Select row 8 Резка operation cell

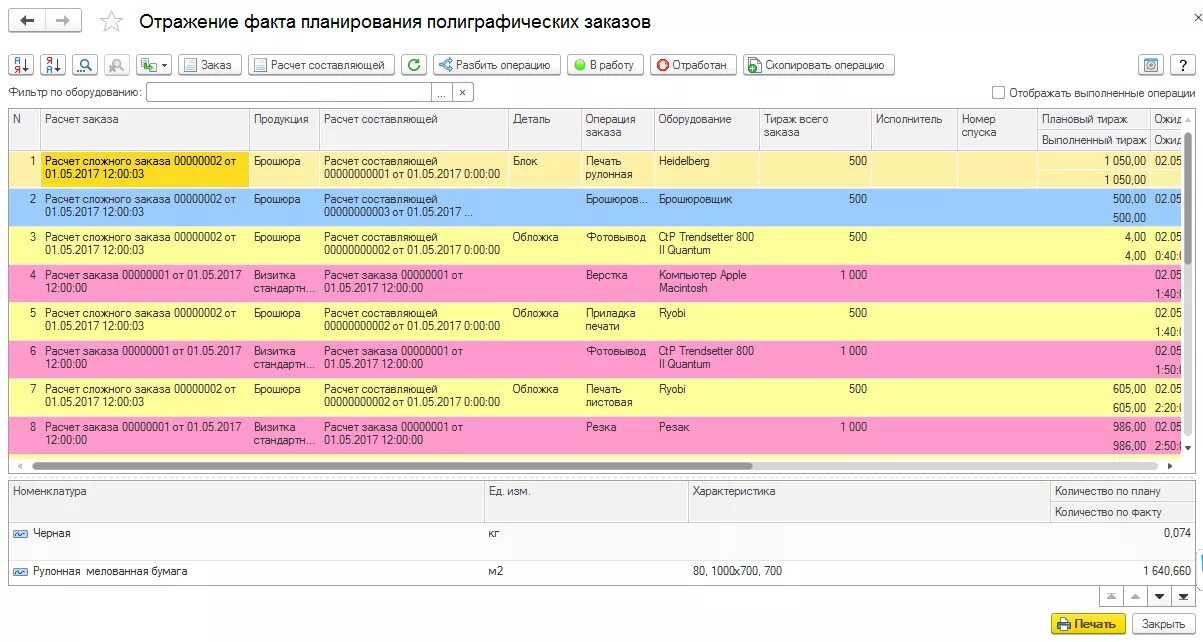[618, 435]
